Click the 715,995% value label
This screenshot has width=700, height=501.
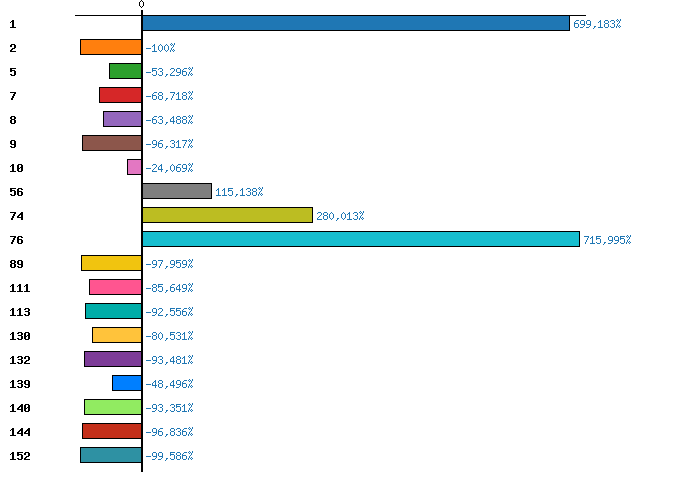(607, 240)
